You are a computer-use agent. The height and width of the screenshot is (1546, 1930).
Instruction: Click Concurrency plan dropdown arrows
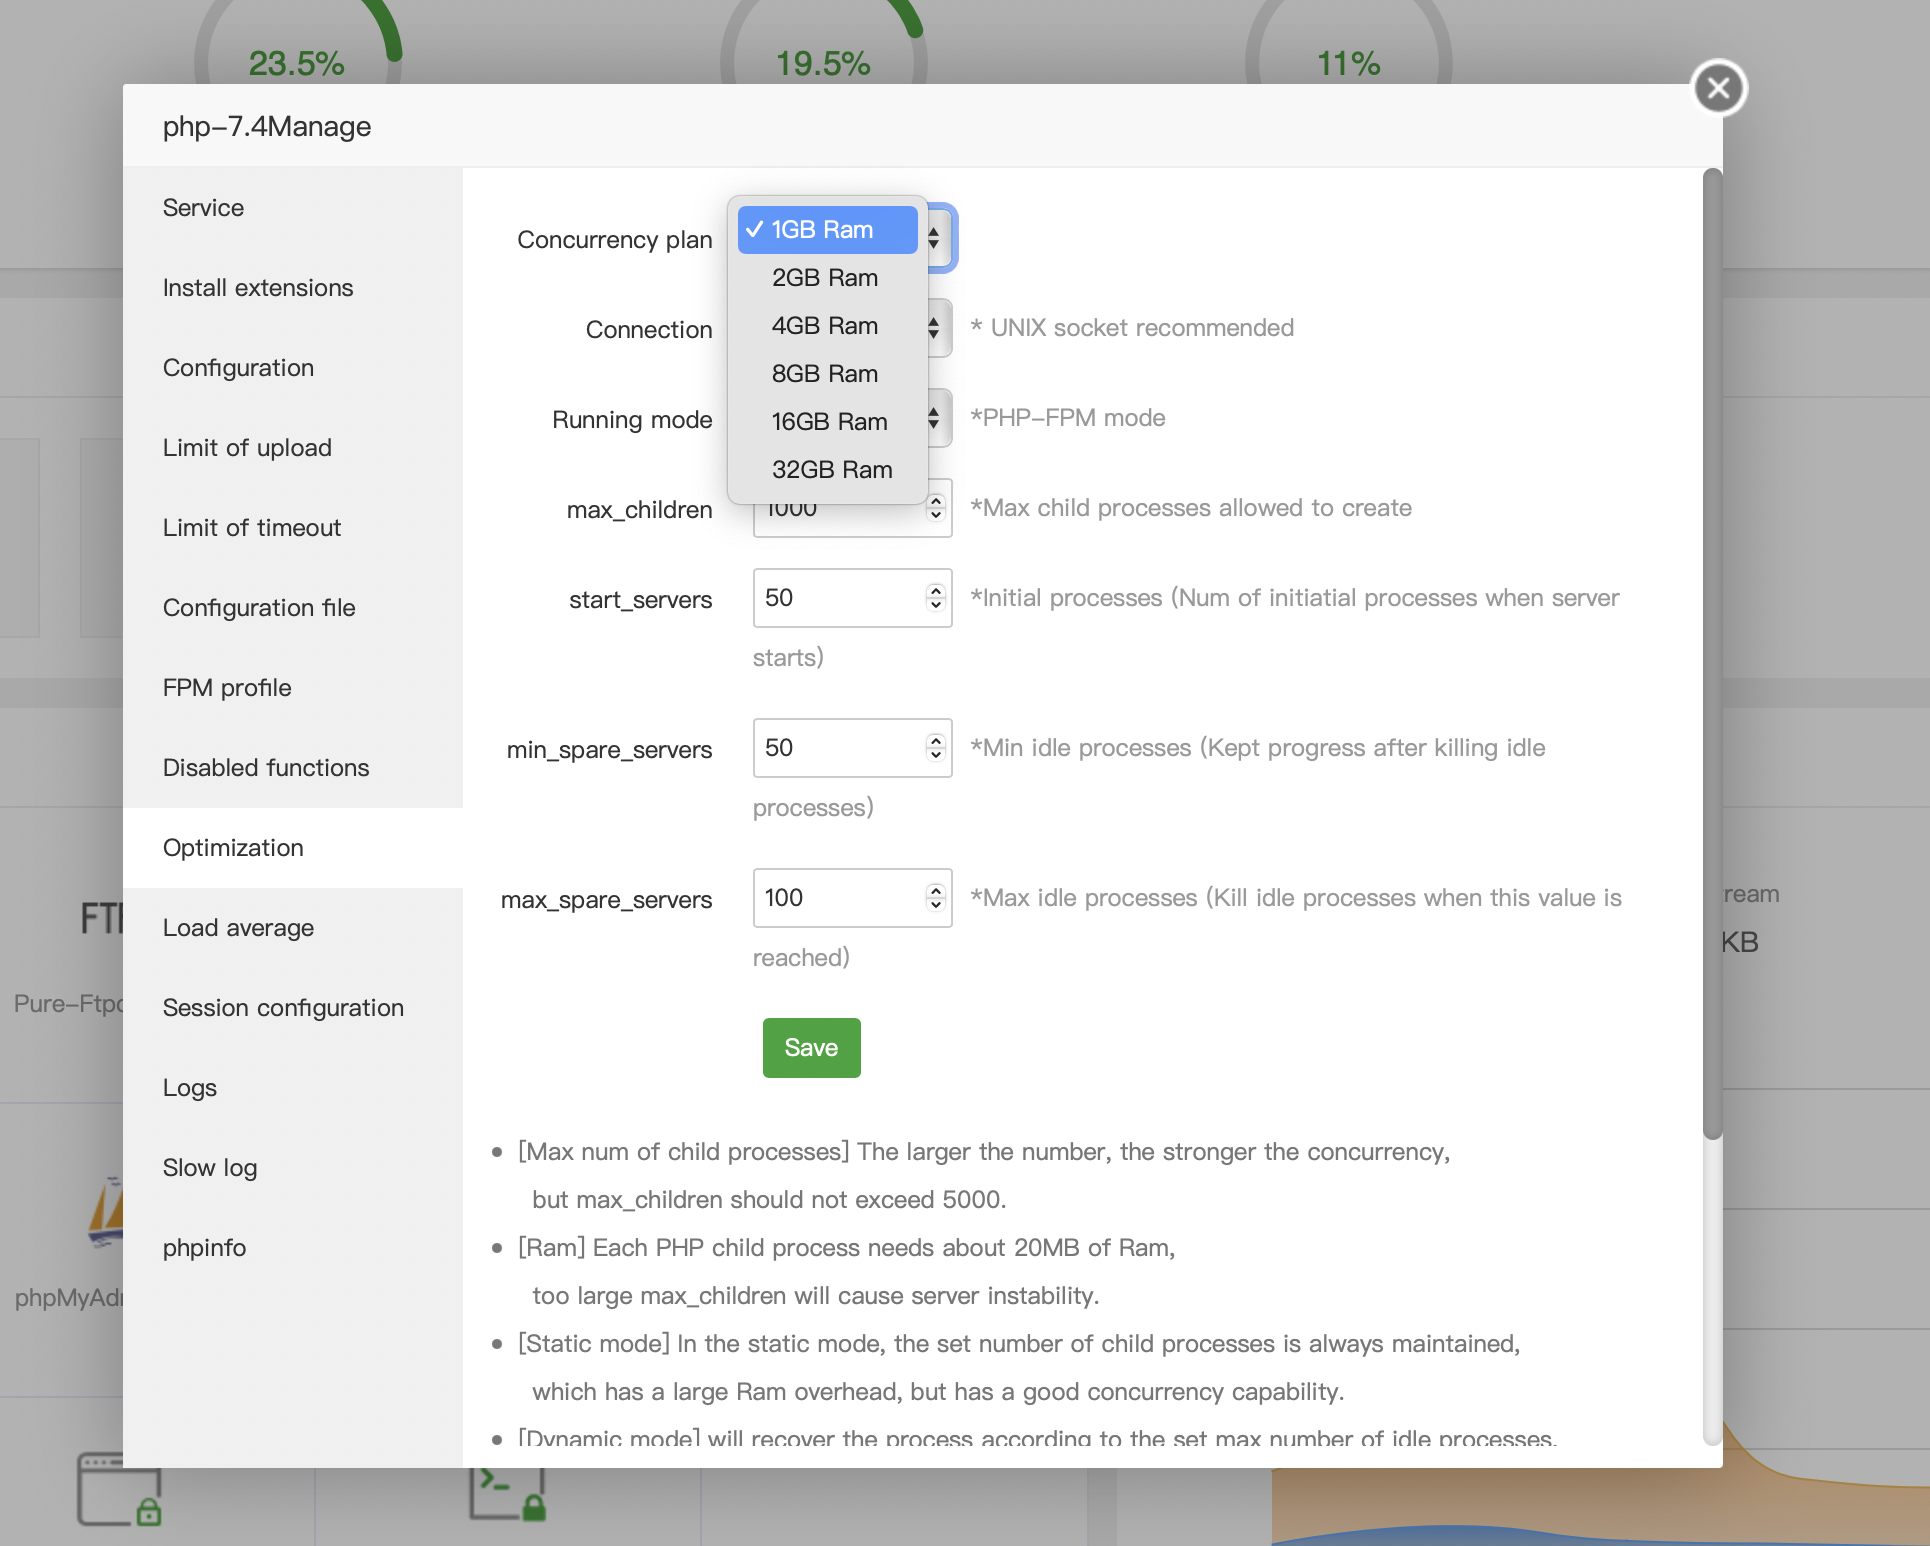pyautogui.click(x=935, y=238)
